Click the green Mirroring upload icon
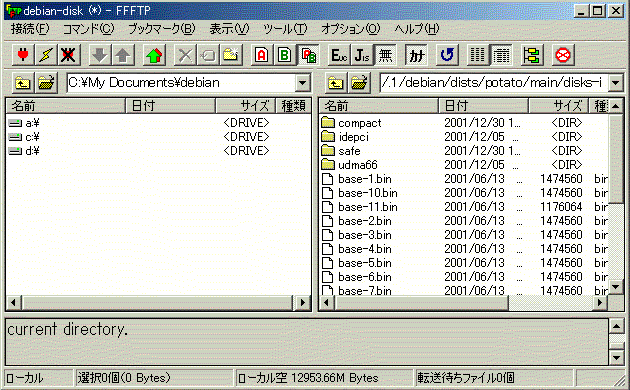 pyautogui.click(x=154, y=55)
